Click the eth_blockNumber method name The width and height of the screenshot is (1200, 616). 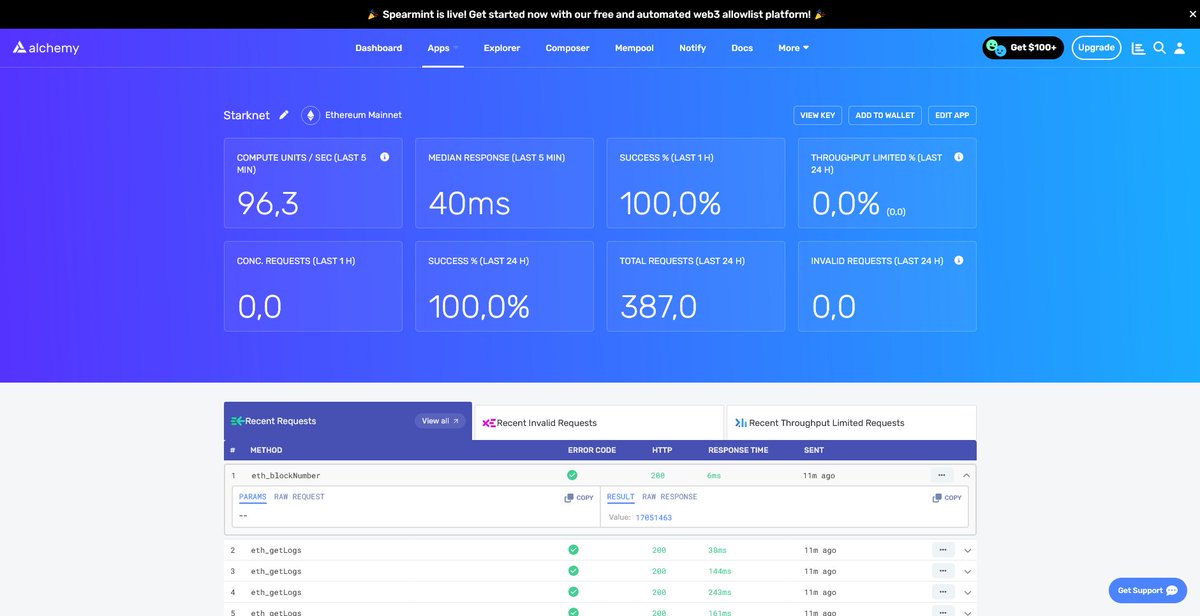[286, 475]
